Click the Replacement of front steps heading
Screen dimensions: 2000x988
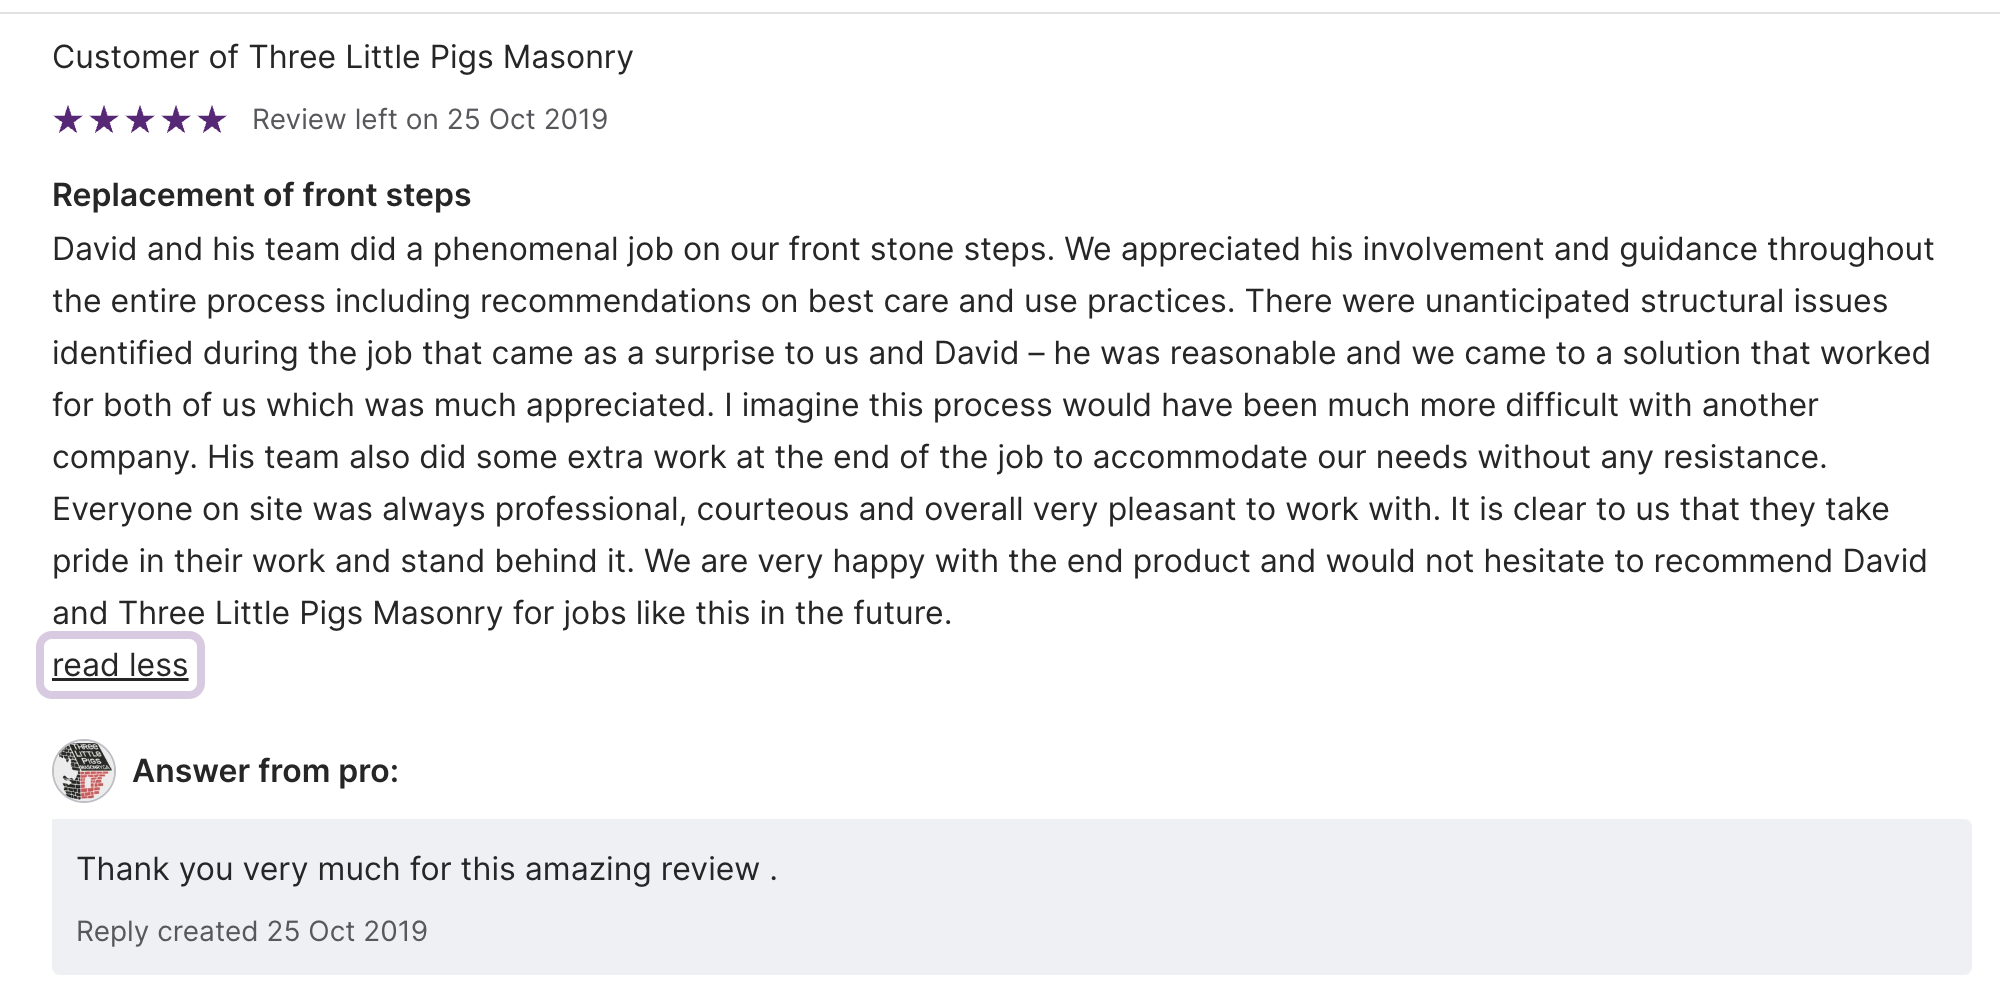pos(261,195)
